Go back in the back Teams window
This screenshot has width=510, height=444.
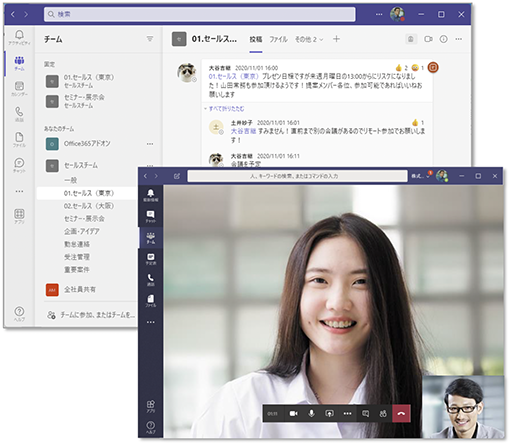click(13, 14)
